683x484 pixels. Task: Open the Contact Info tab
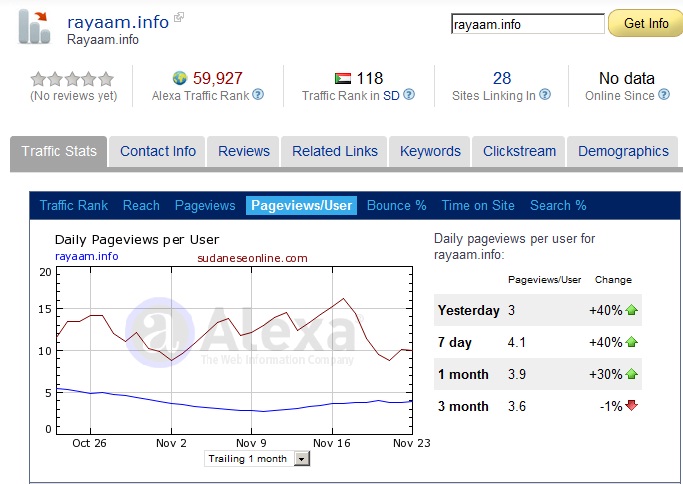pyautogui.click(x=158, y=151)
